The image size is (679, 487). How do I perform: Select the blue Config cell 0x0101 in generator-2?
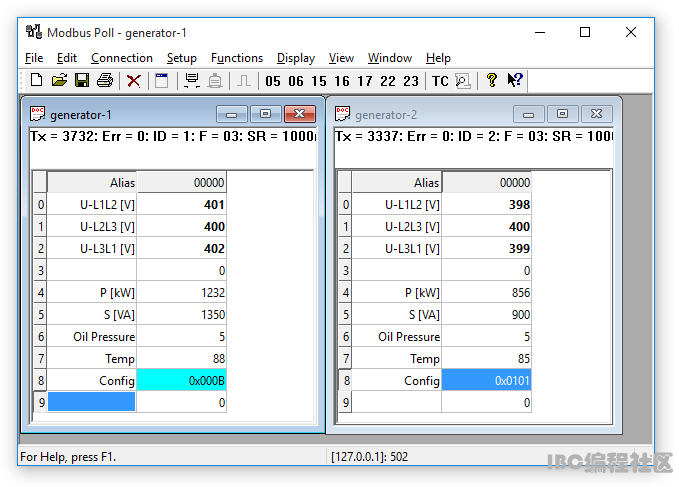[x=486, y=380]
